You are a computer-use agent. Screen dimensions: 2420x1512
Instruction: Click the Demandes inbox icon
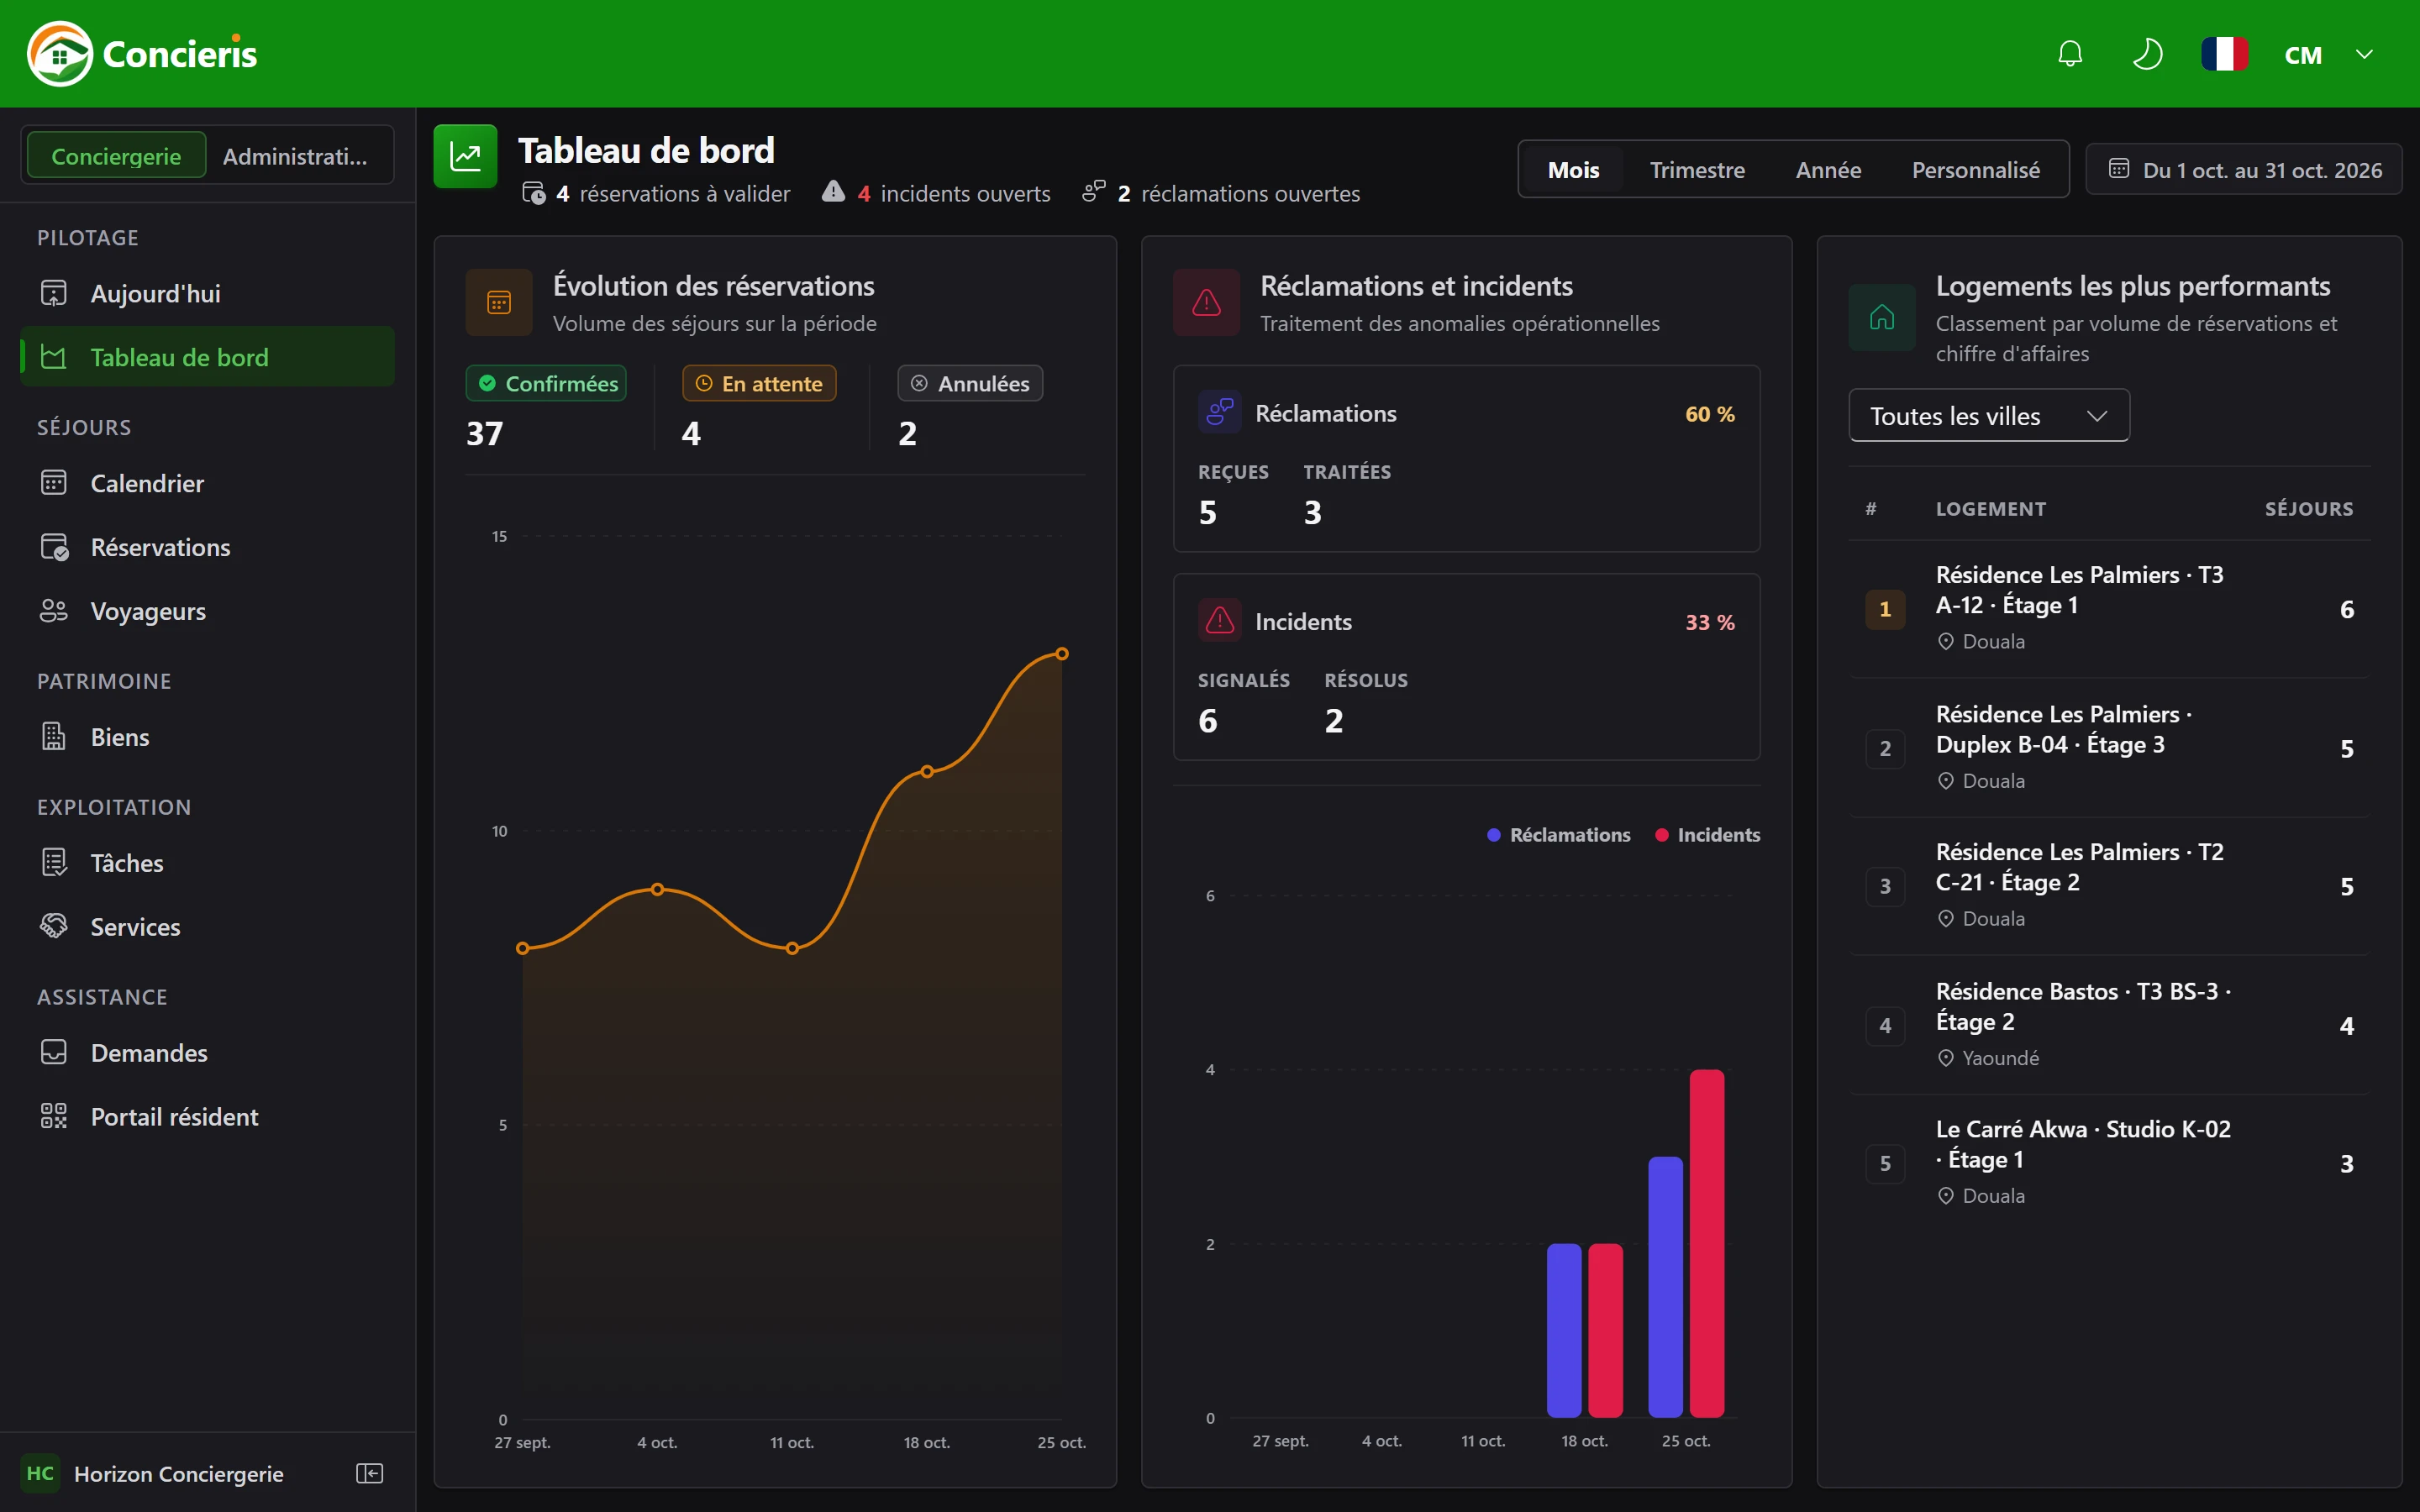[54, 1053]
